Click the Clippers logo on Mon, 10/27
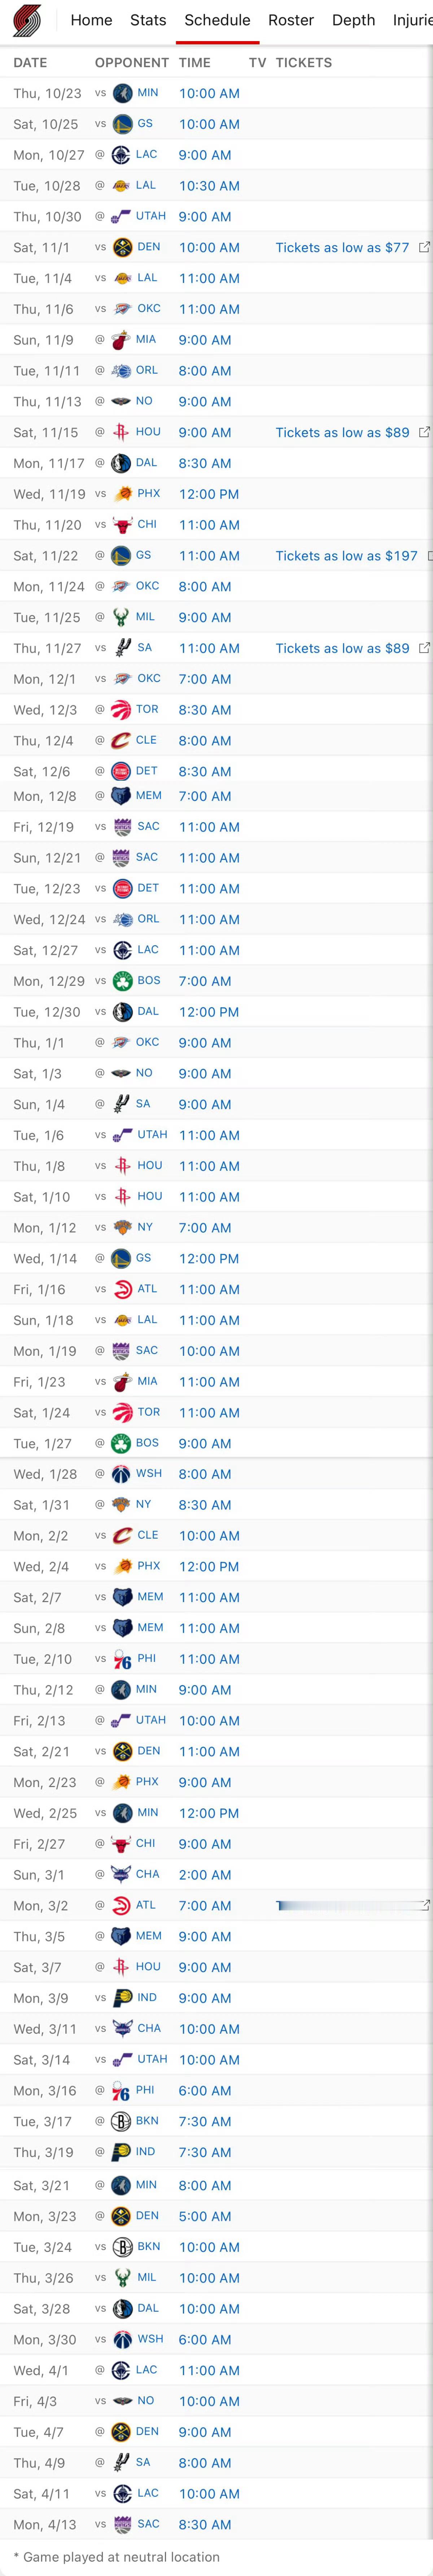433x2576 pixels. (121, 155)
